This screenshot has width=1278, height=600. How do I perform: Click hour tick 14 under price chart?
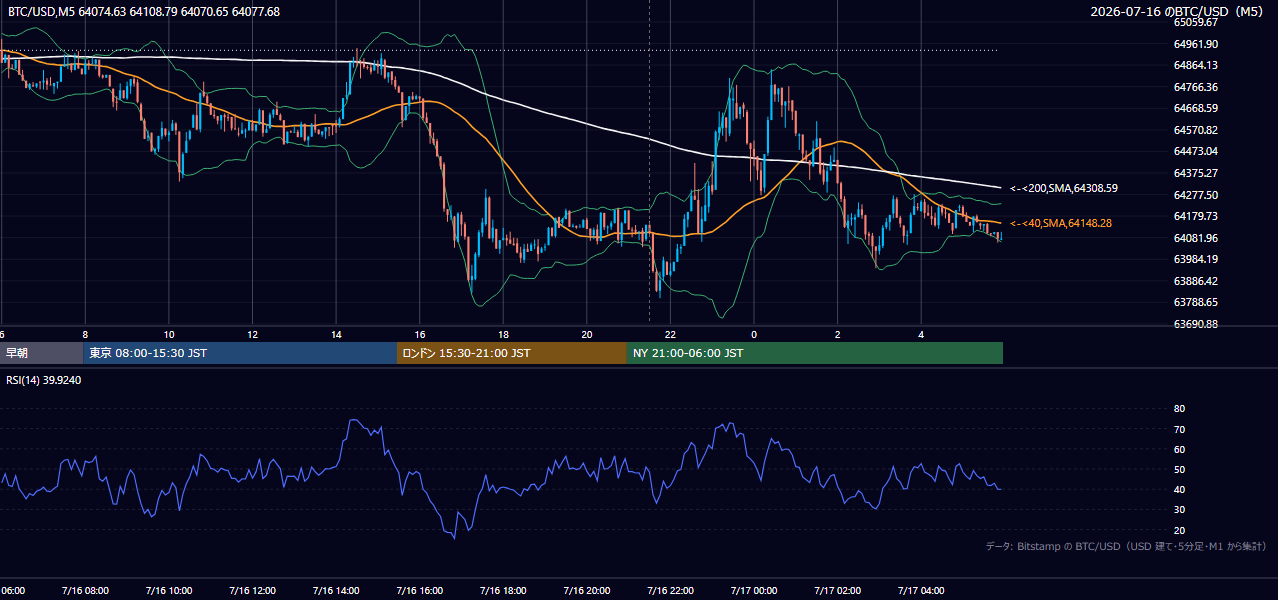coord(336,334)
